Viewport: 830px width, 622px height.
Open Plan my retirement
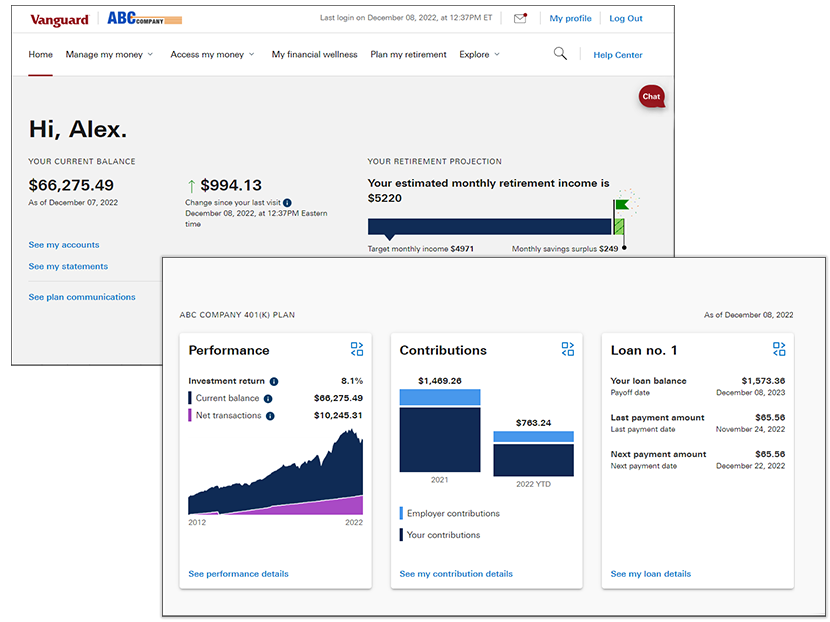point(408,55)
